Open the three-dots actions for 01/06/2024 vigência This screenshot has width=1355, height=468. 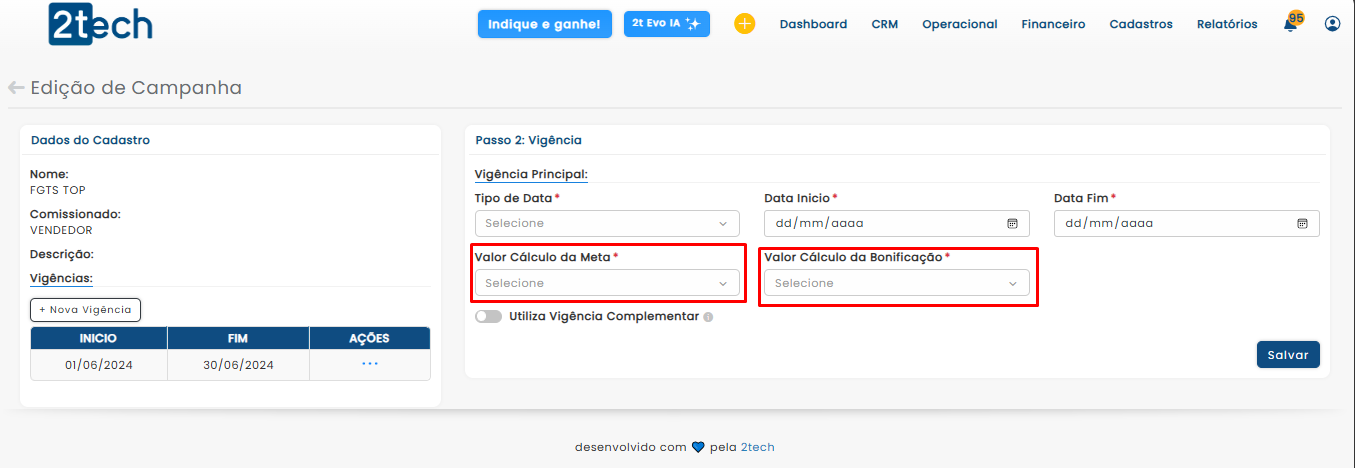tap(370, 364)
